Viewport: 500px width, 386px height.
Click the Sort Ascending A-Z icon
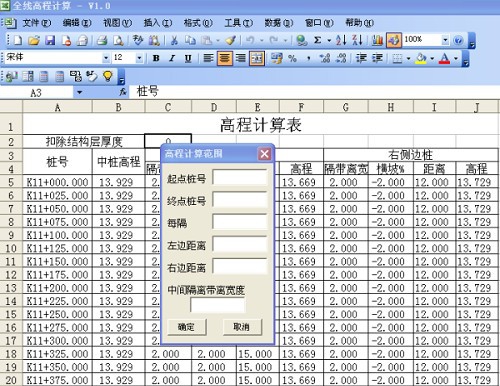click(x=341, y=40)
